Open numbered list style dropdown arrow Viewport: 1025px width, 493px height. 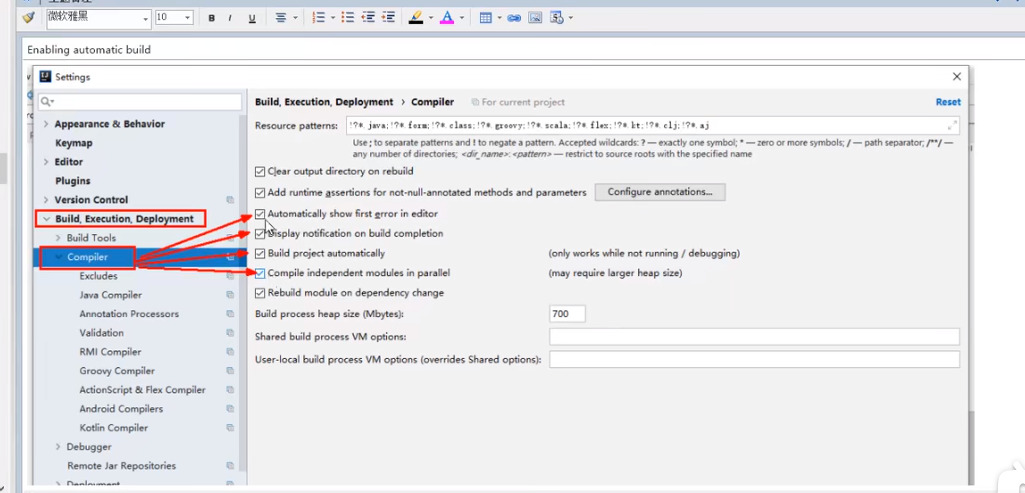[333, 18]
